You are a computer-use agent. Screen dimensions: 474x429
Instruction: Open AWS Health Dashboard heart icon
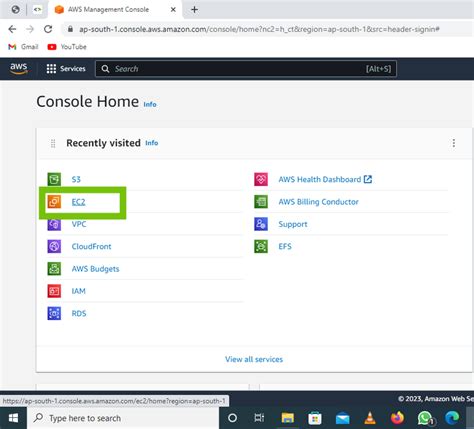click(261, 179)
